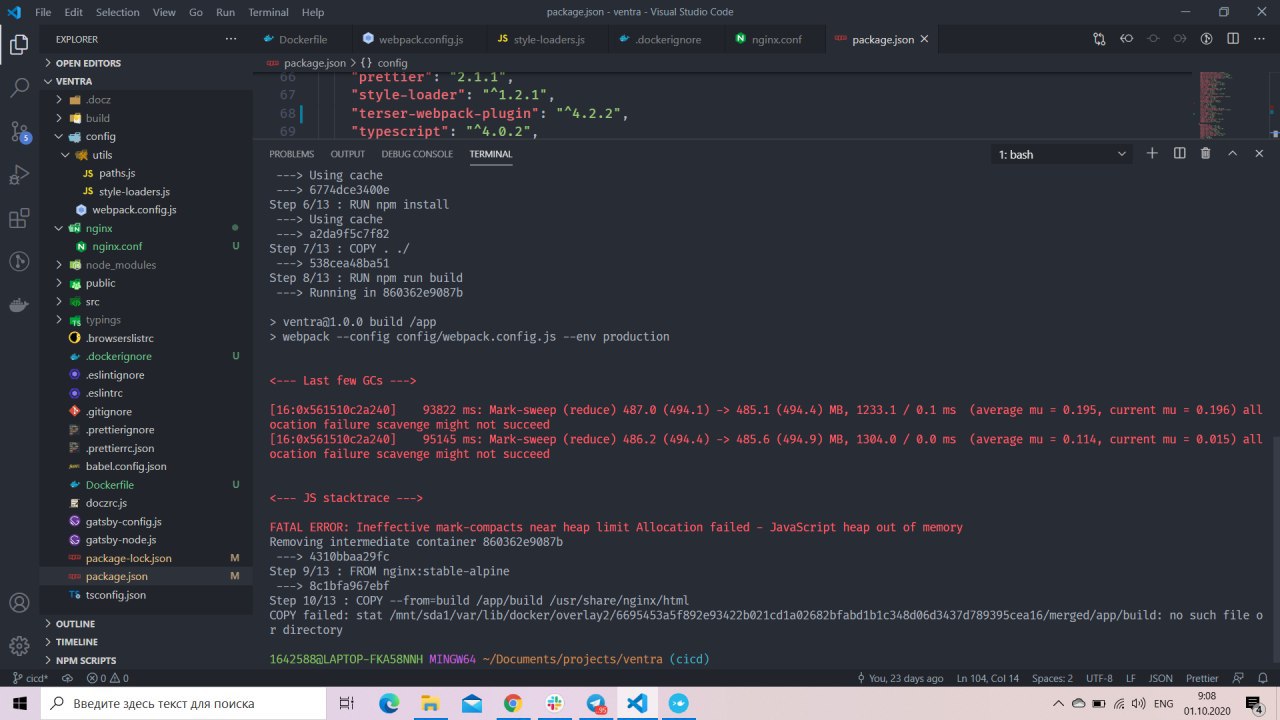This screenshot has height=720, width=1280.
Task: Collapse the config folder
Action: [146, 136]
